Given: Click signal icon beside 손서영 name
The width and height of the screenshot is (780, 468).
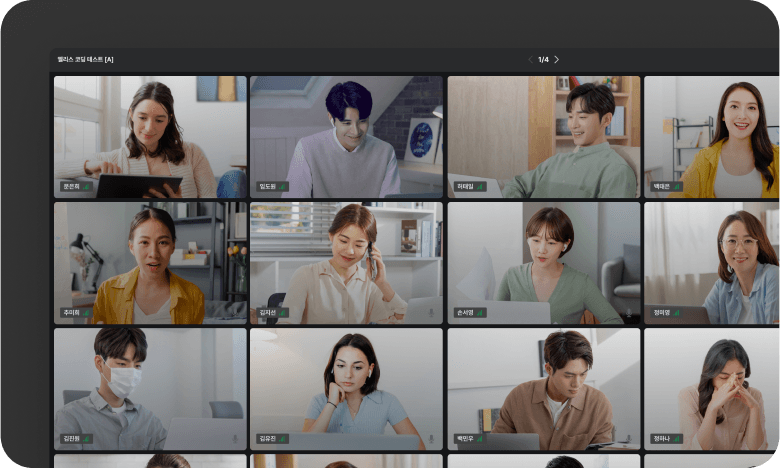Looking at the screenshot, I should [480, 312].
